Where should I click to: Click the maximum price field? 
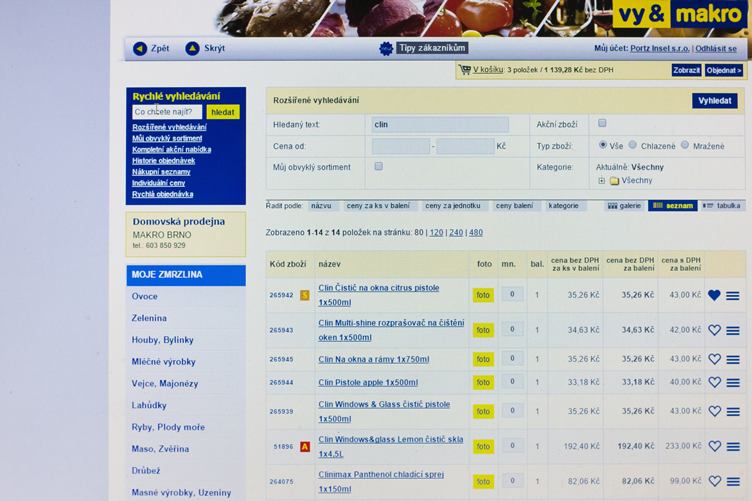[x=465, y=146]
